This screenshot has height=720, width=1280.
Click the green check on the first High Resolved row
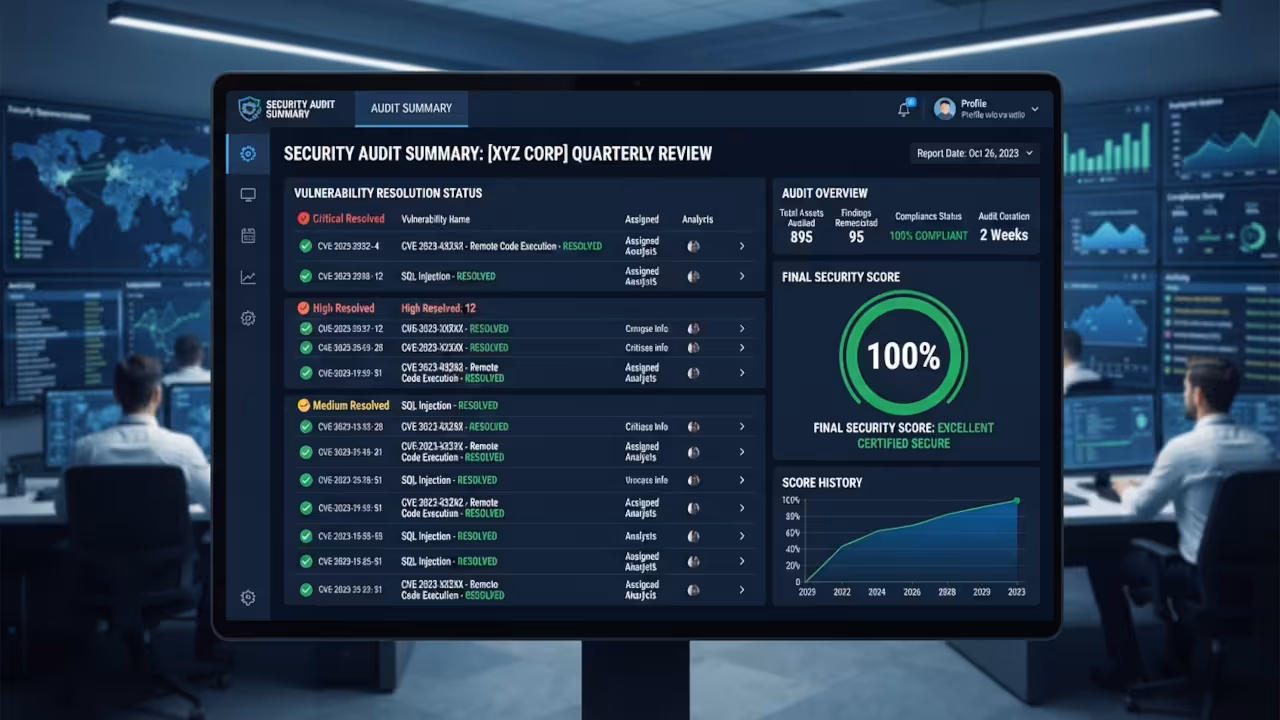pos(305,328)
